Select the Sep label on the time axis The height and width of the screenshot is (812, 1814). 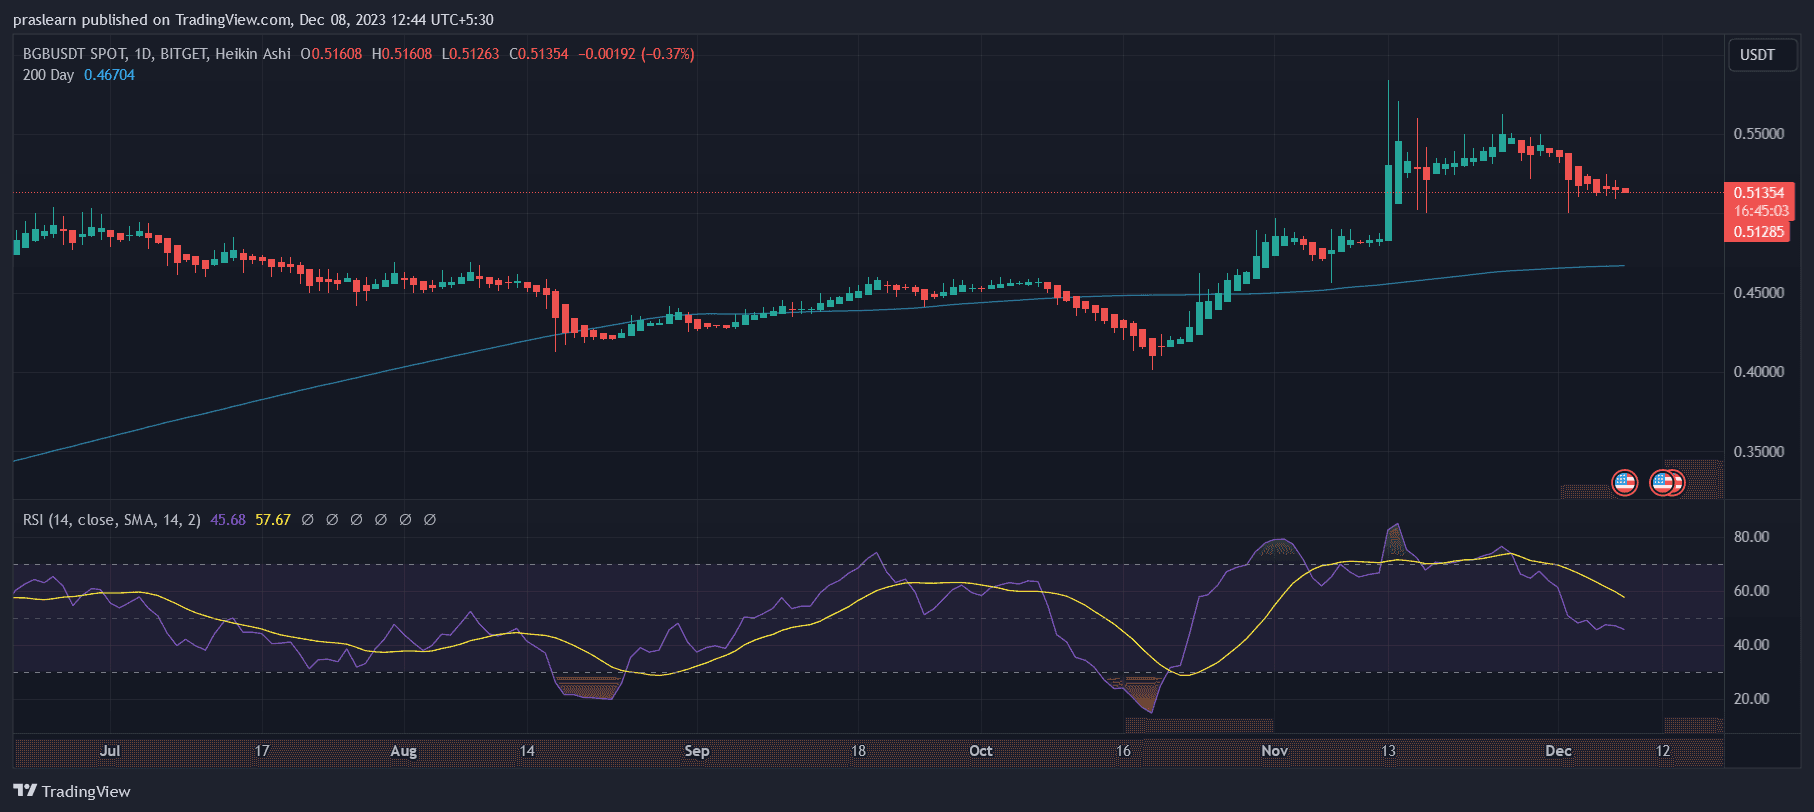[697, 751]
